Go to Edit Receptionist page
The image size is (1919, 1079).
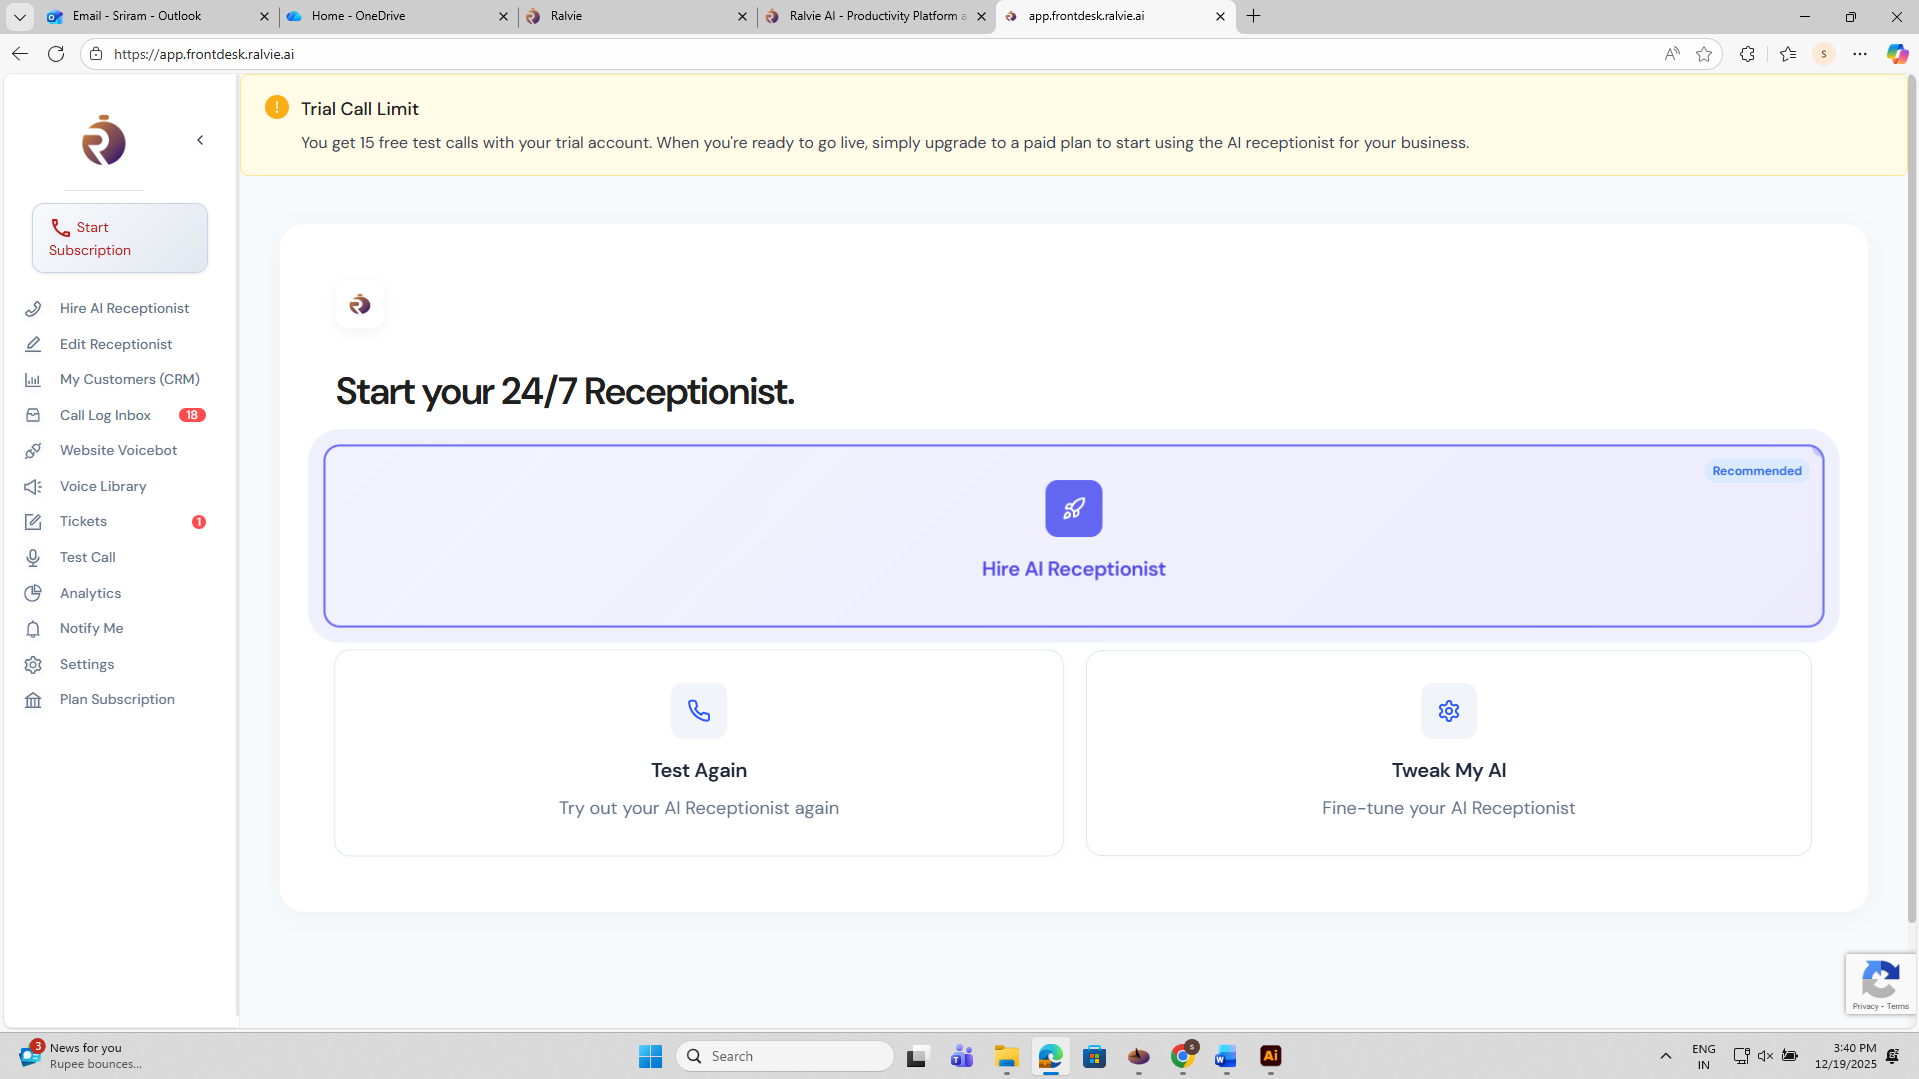pyautogui.click(x=116, y=344)
